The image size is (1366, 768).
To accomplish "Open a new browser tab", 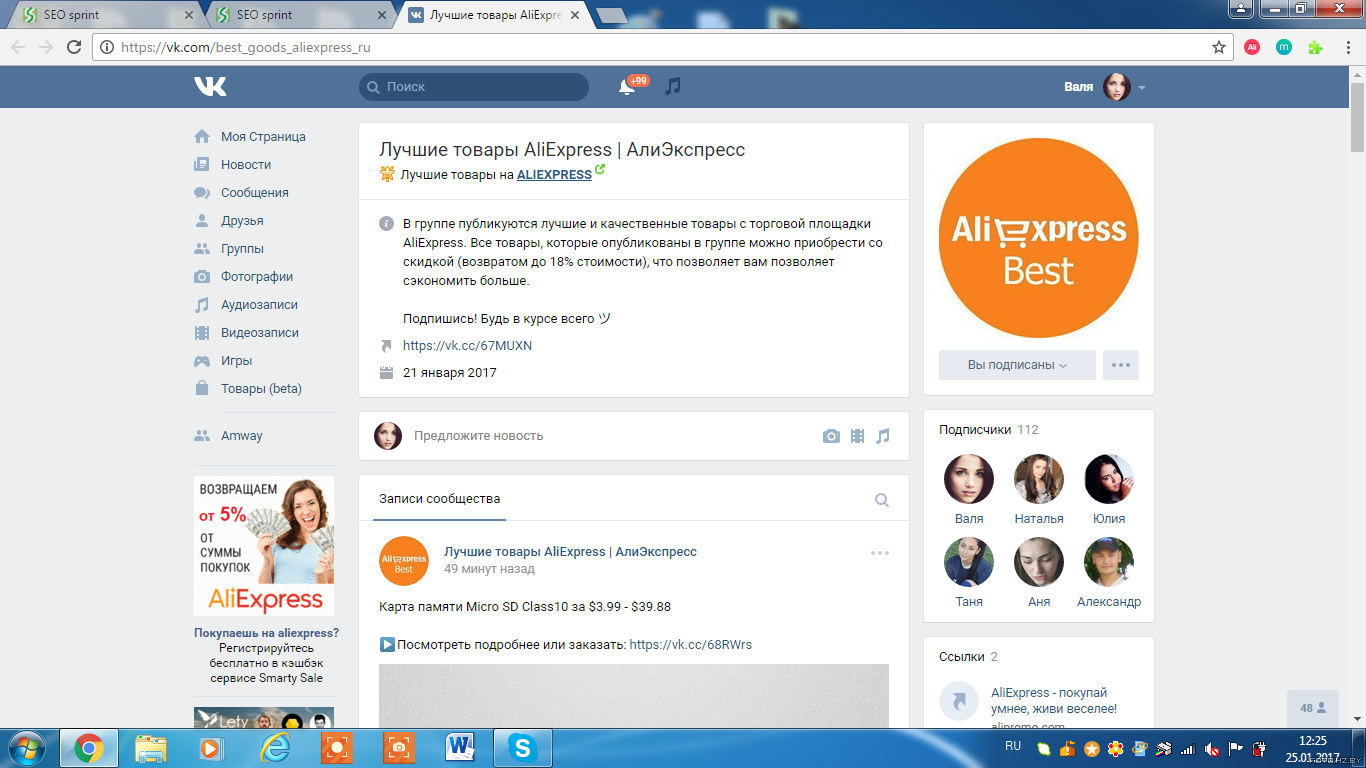I will tap(611, 15).
